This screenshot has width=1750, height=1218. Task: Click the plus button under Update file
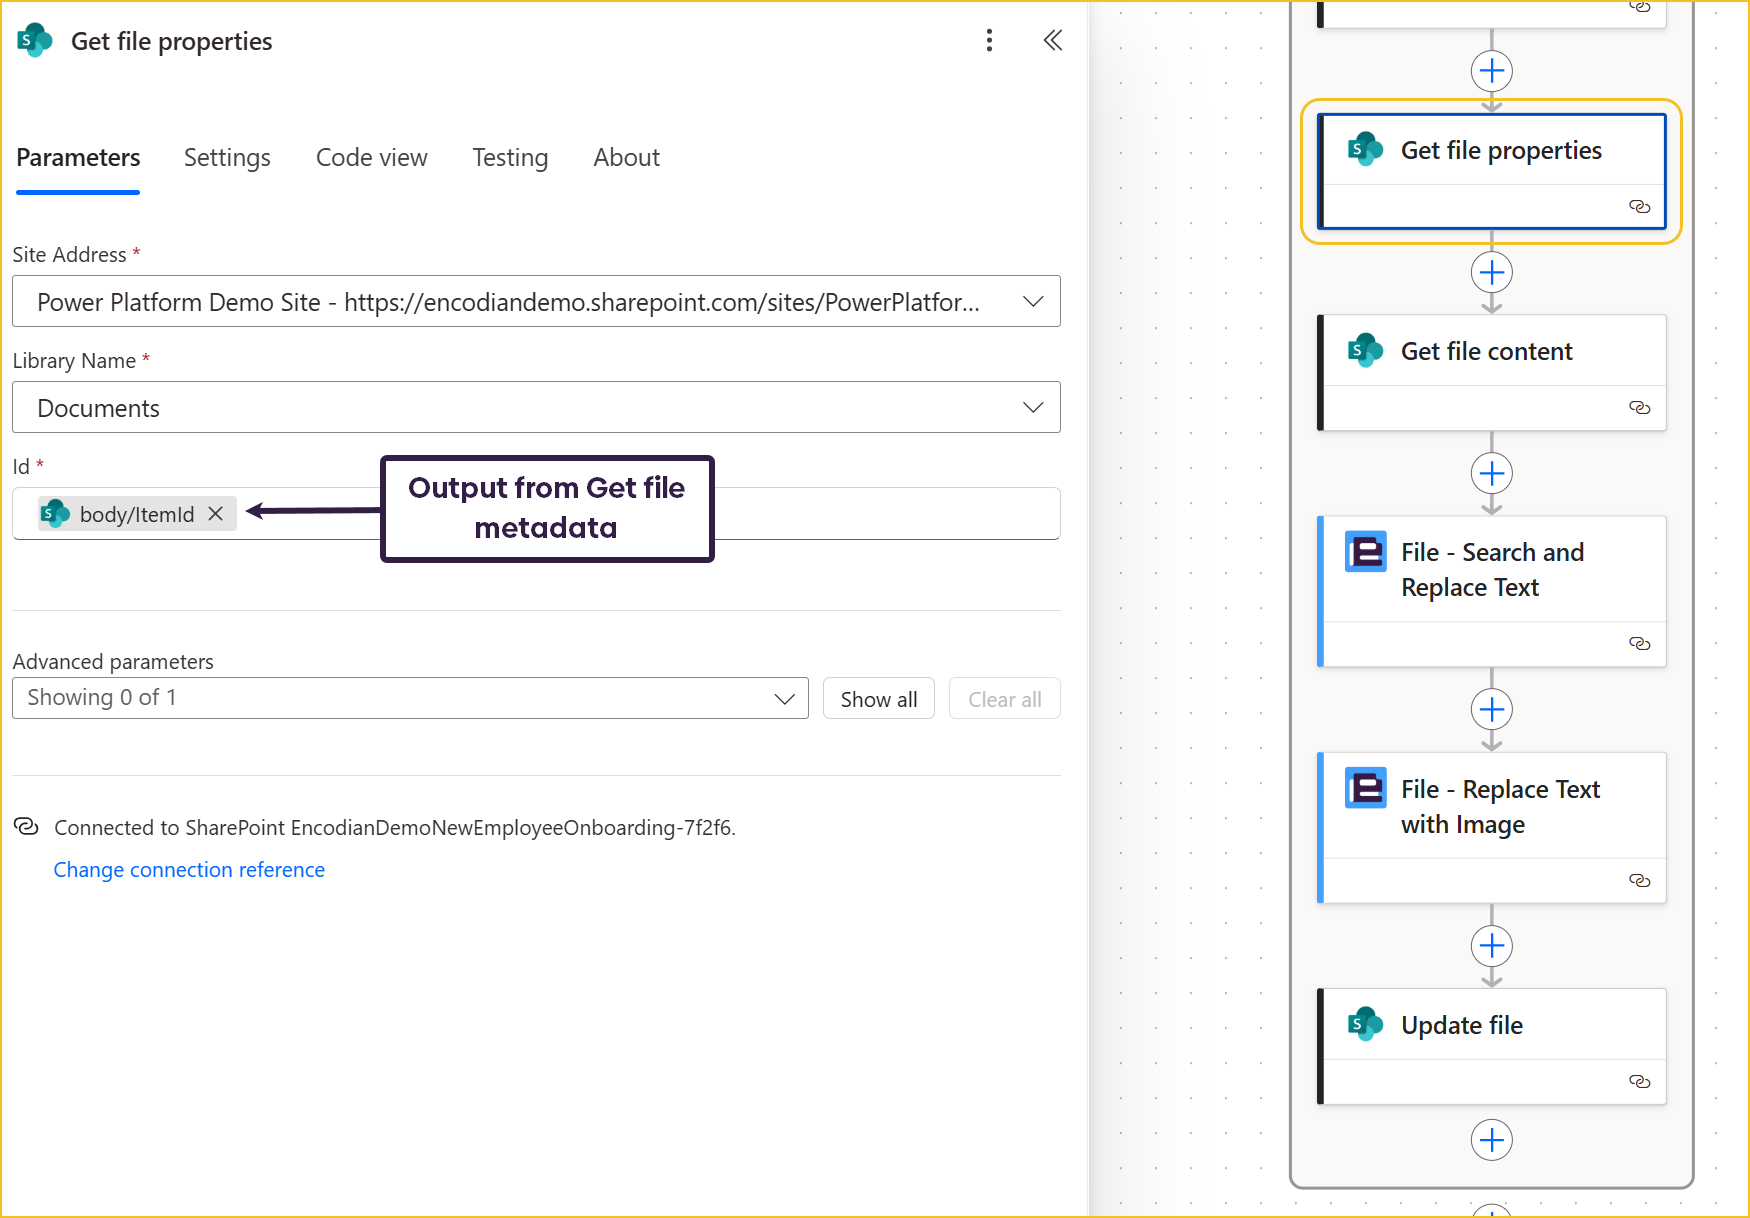[1491, 1140]
